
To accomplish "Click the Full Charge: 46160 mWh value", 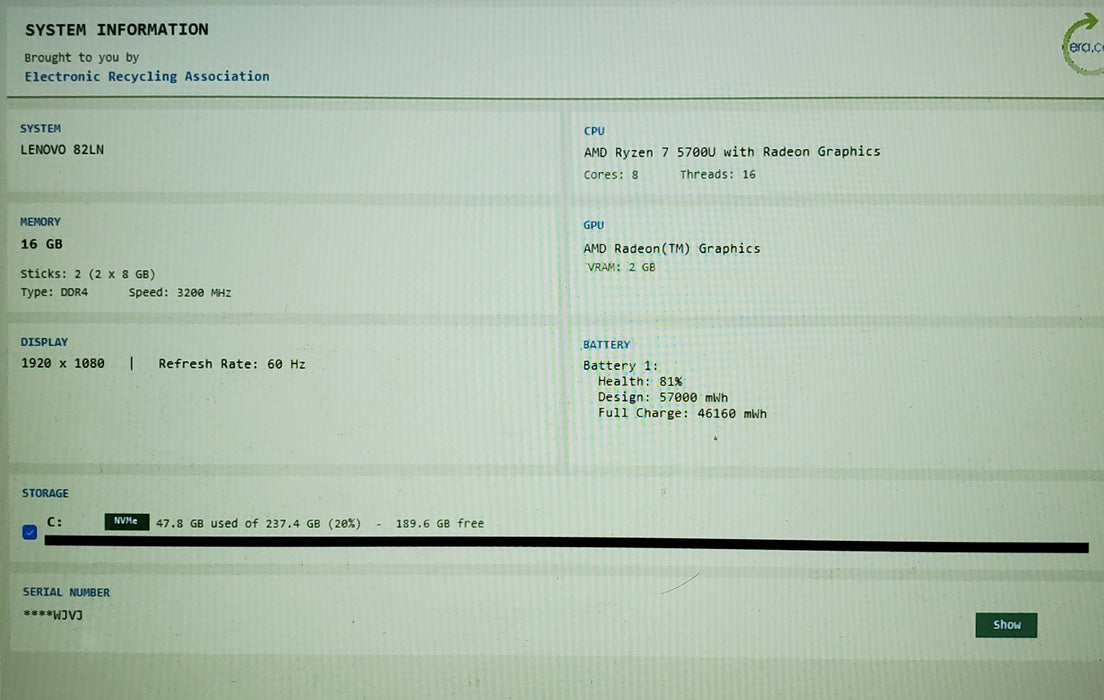I will (682, 413).
